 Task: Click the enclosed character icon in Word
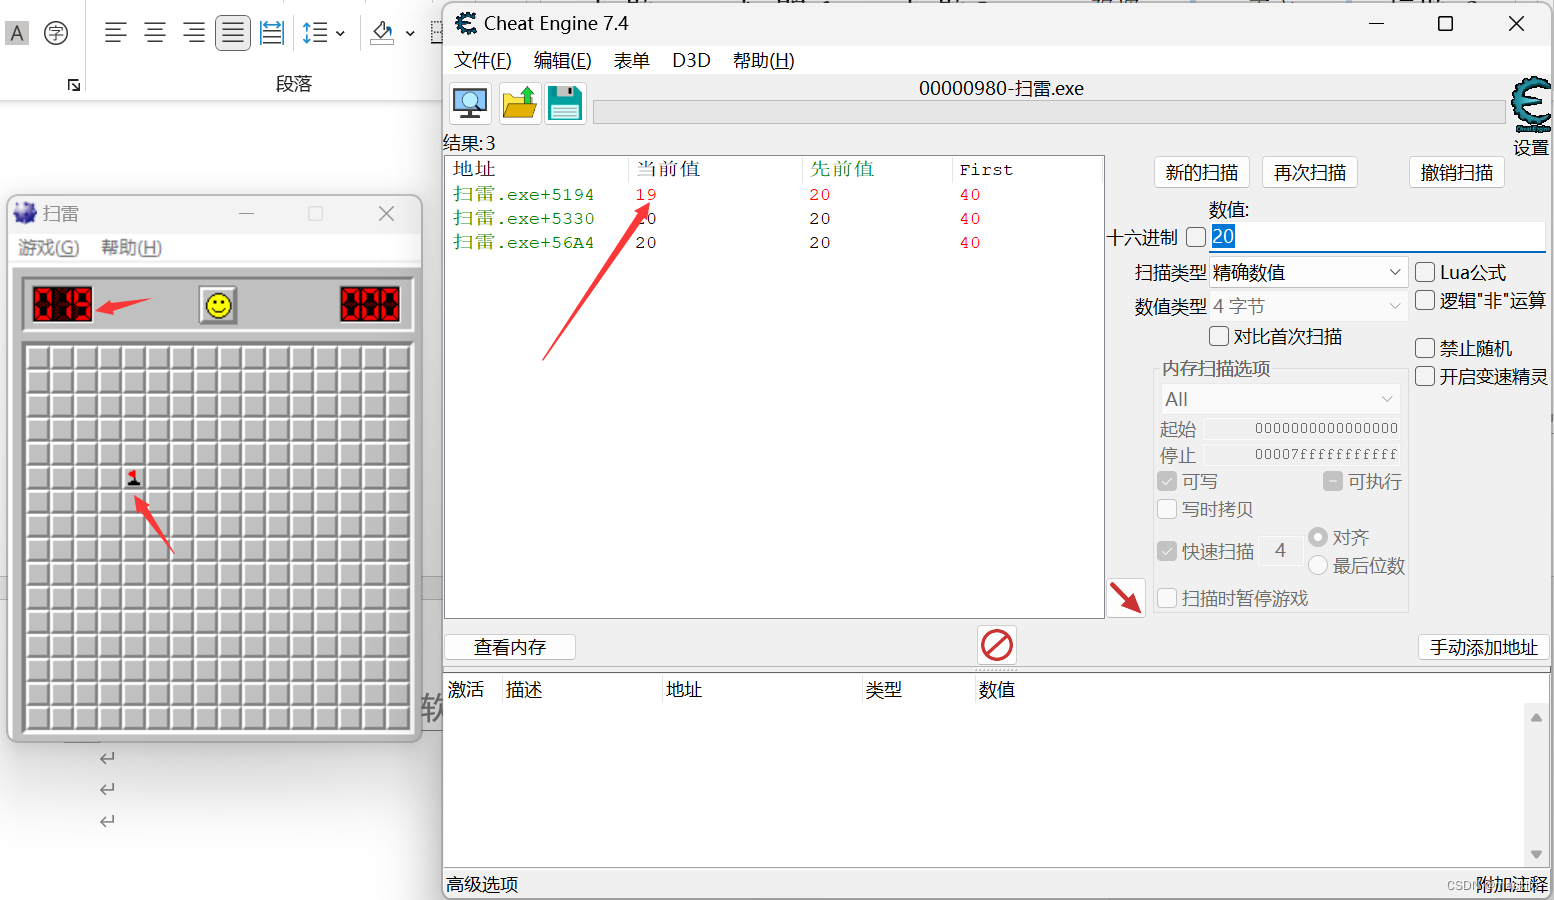56,33
